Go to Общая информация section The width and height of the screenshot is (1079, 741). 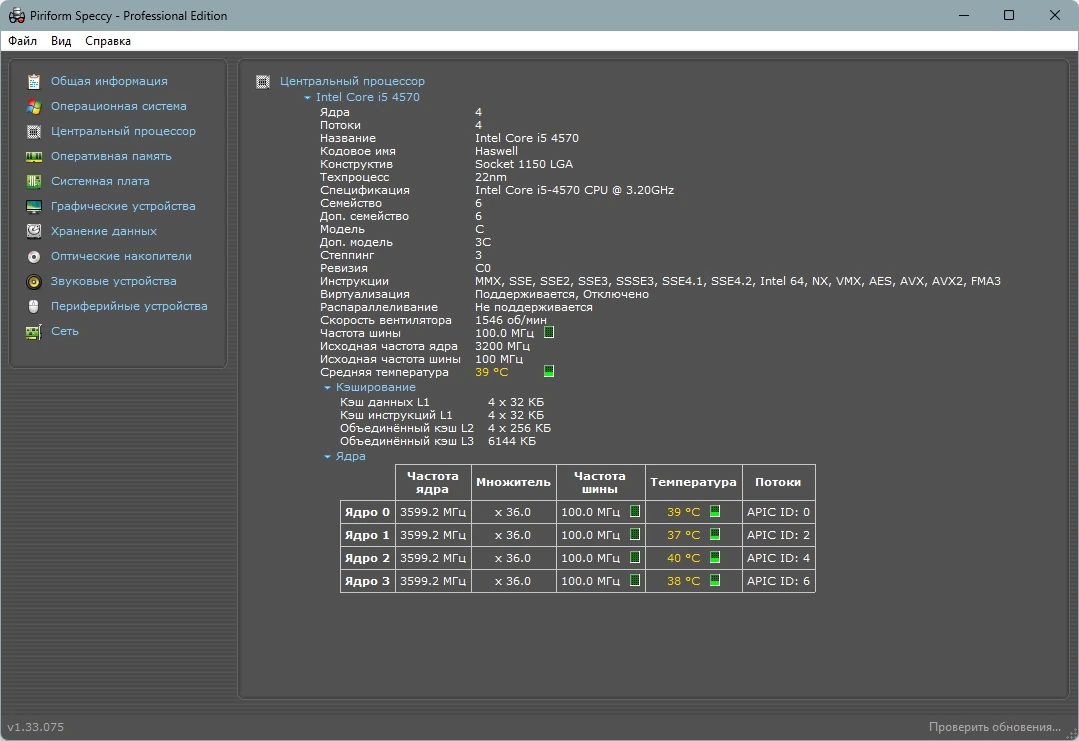(109, 81)
